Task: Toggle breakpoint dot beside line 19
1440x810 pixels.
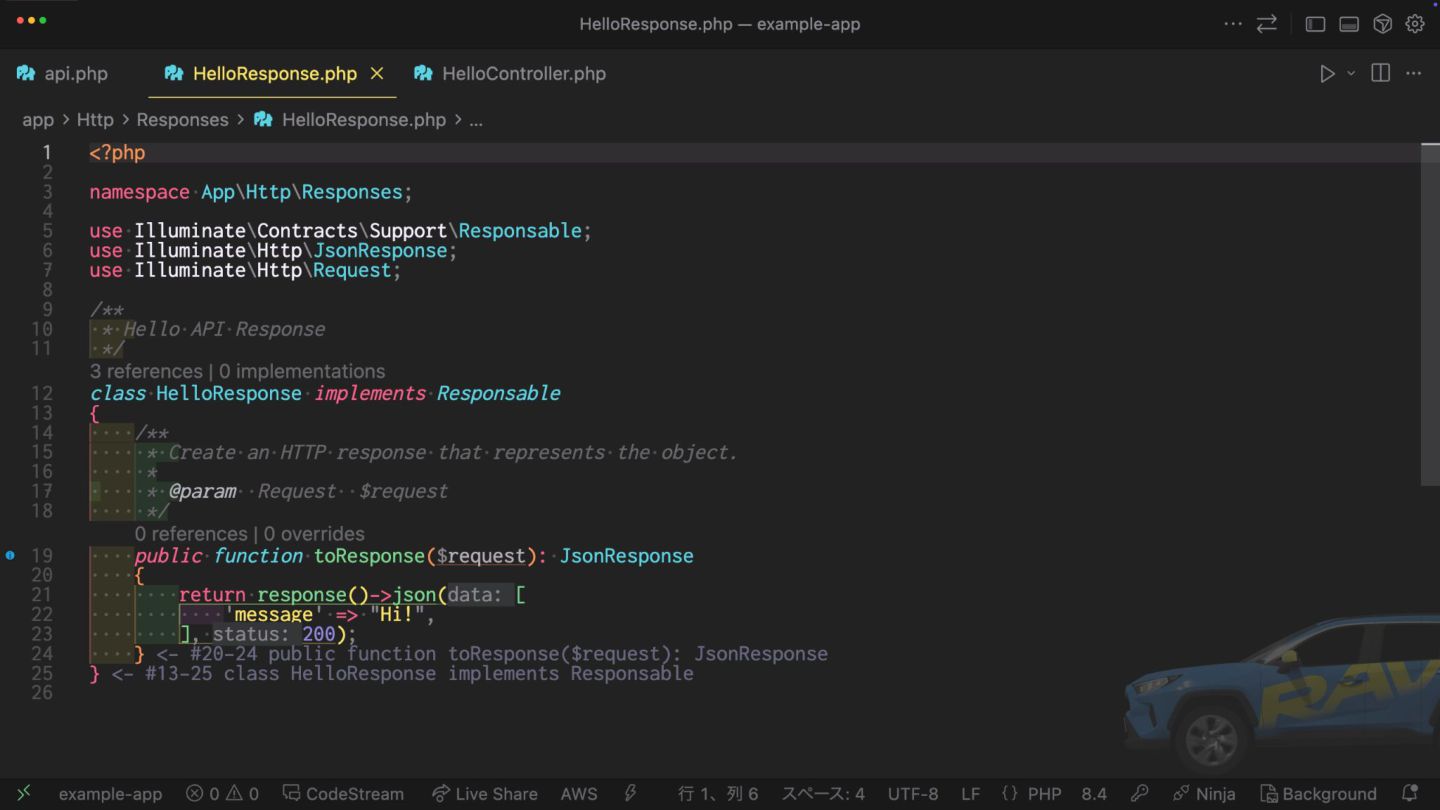Action: [10, 555]
